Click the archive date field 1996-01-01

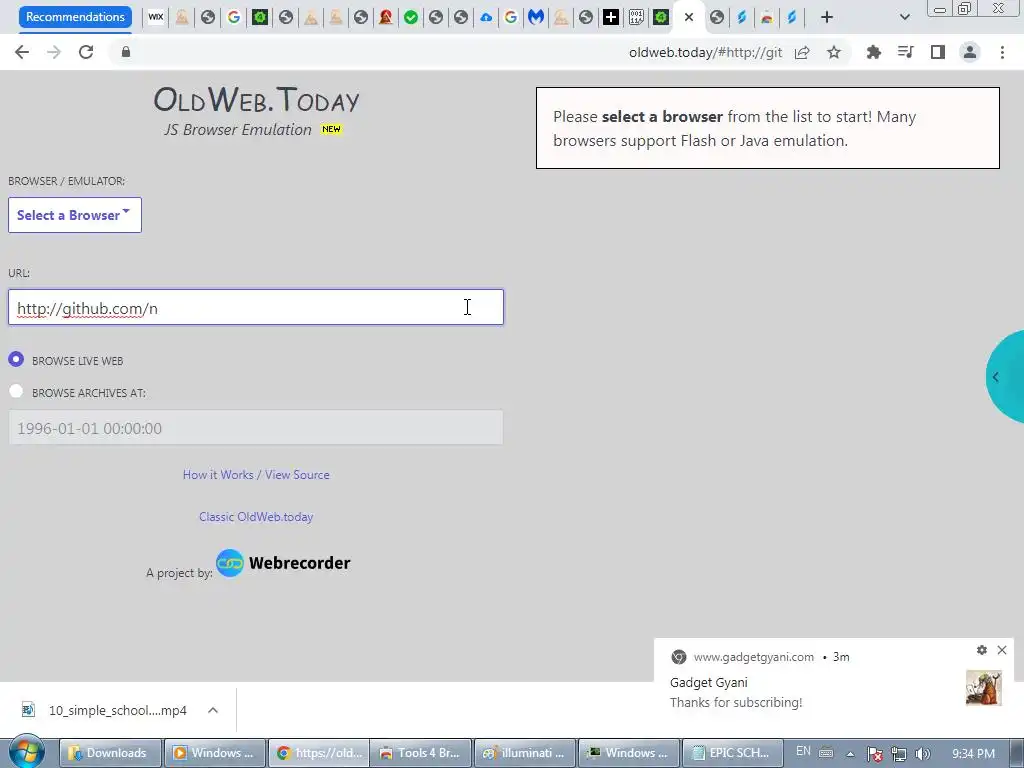(256, 428)
